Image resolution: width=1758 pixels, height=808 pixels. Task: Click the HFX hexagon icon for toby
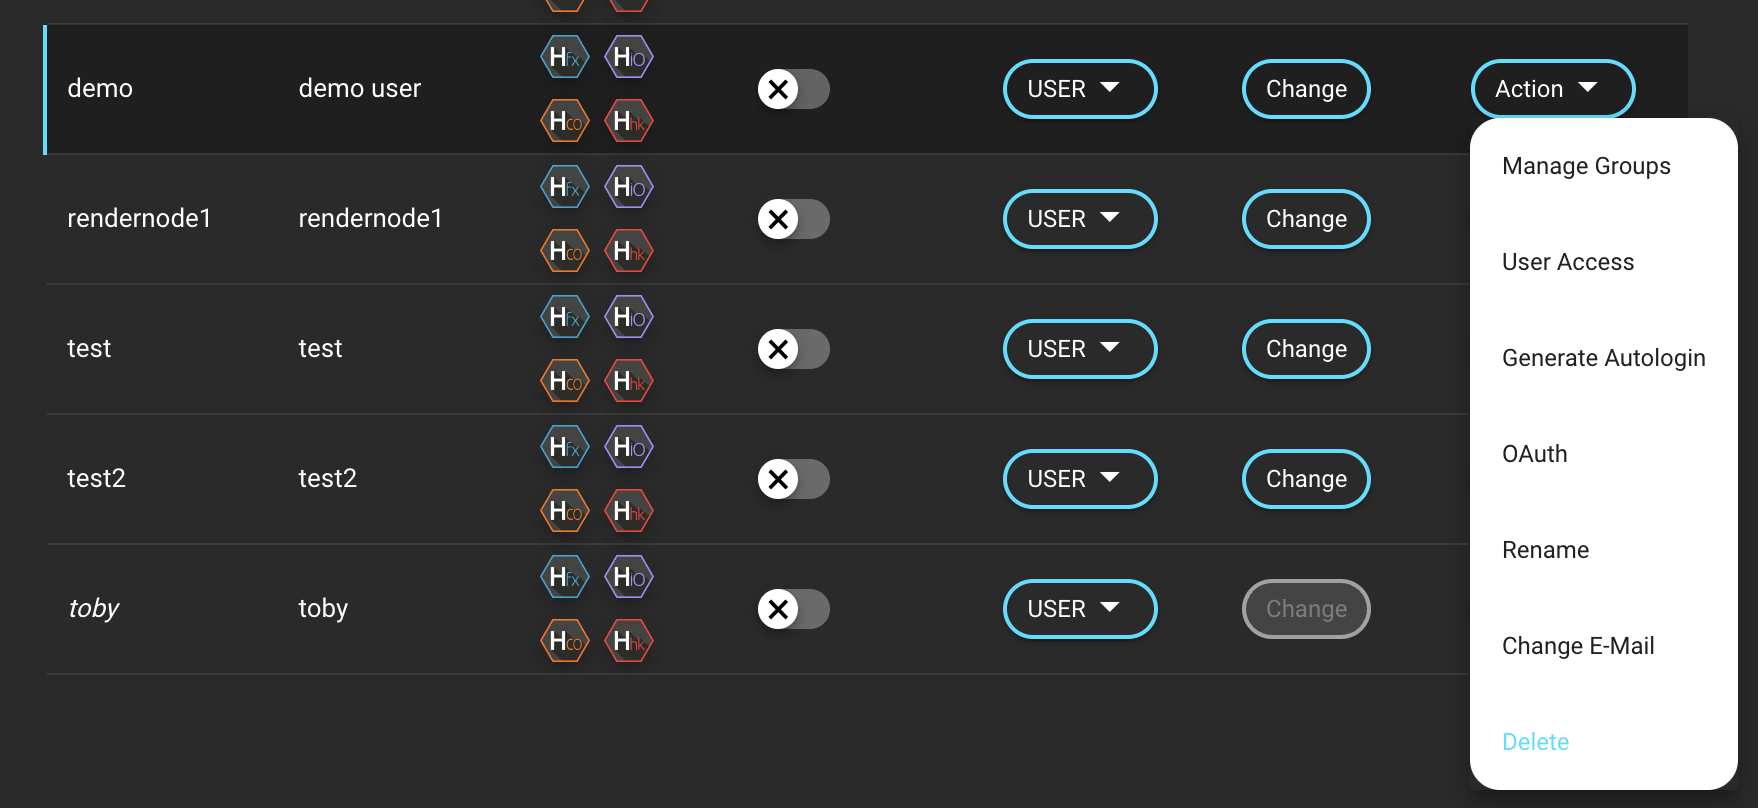(x=565, y=577)
